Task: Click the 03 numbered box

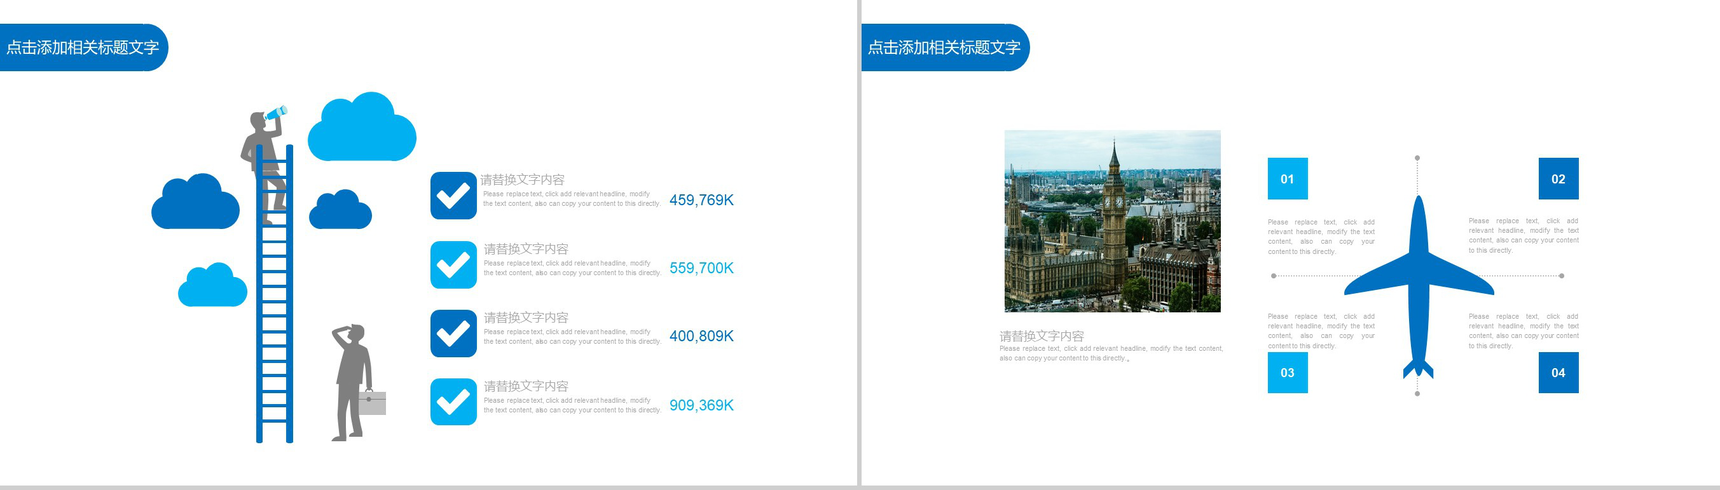Action: [x=1287, y=373]
